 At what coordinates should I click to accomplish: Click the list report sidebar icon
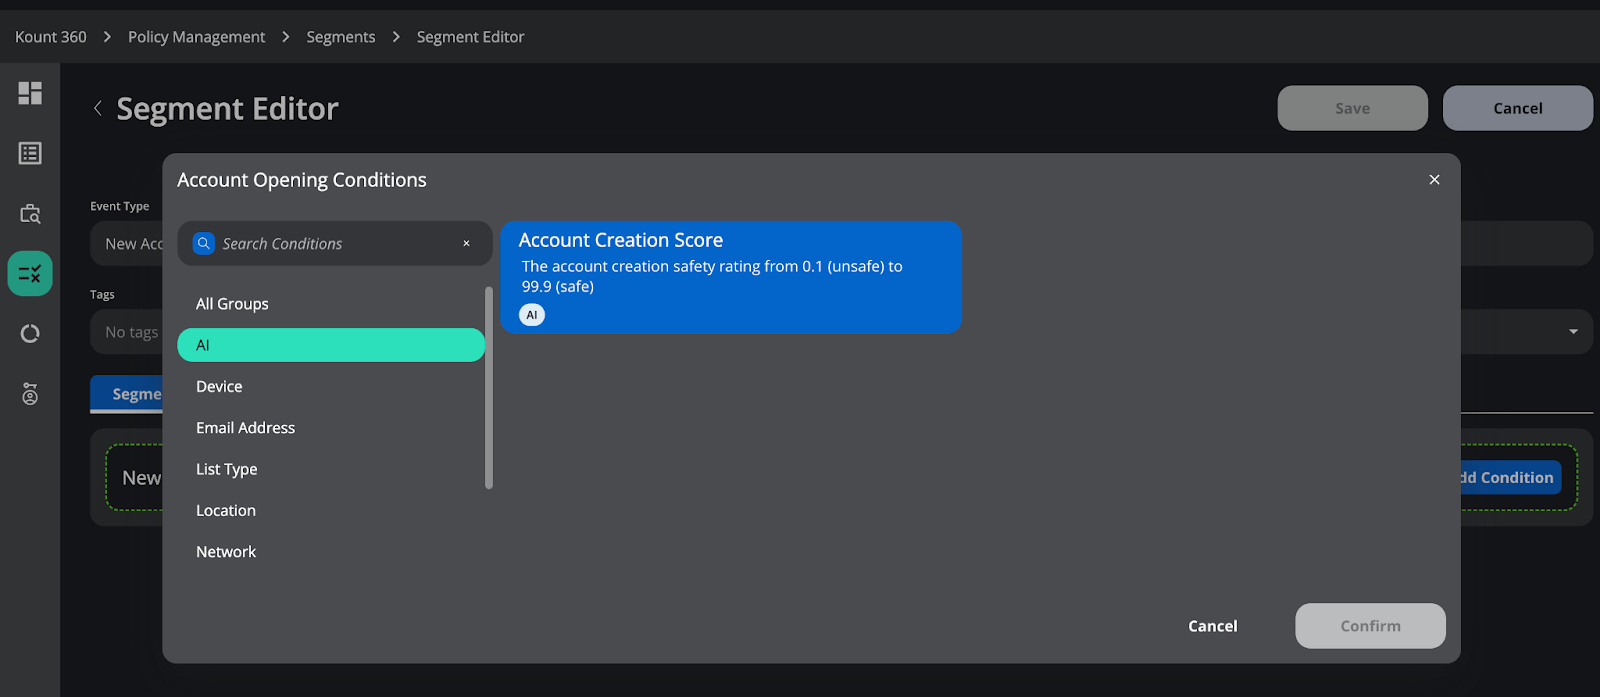(30, 153)
